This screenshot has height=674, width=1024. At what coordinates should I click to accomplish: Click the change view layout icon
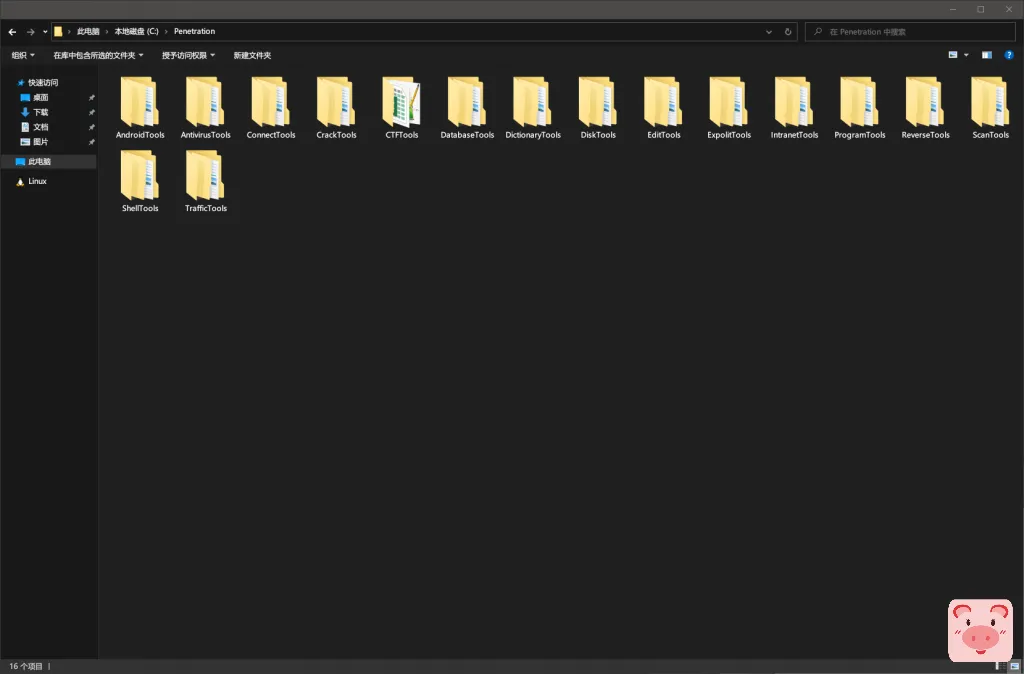(x=953, y=55)
